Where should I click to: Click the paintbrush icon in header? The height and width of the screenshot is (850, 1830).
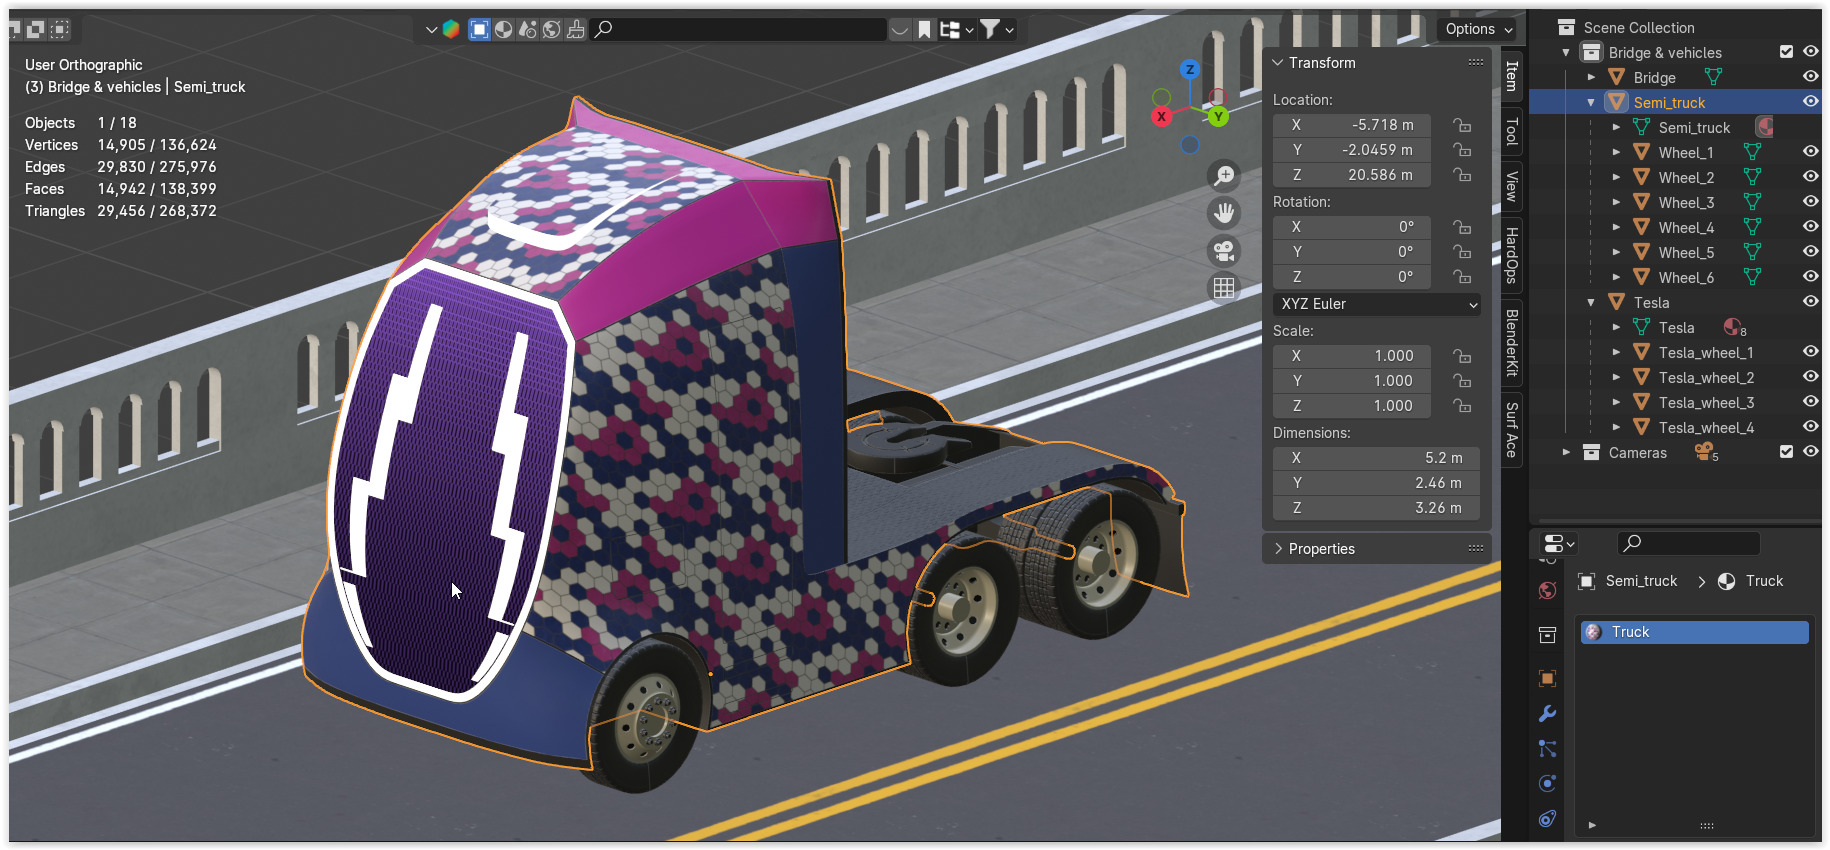click(x=576, y=29)
